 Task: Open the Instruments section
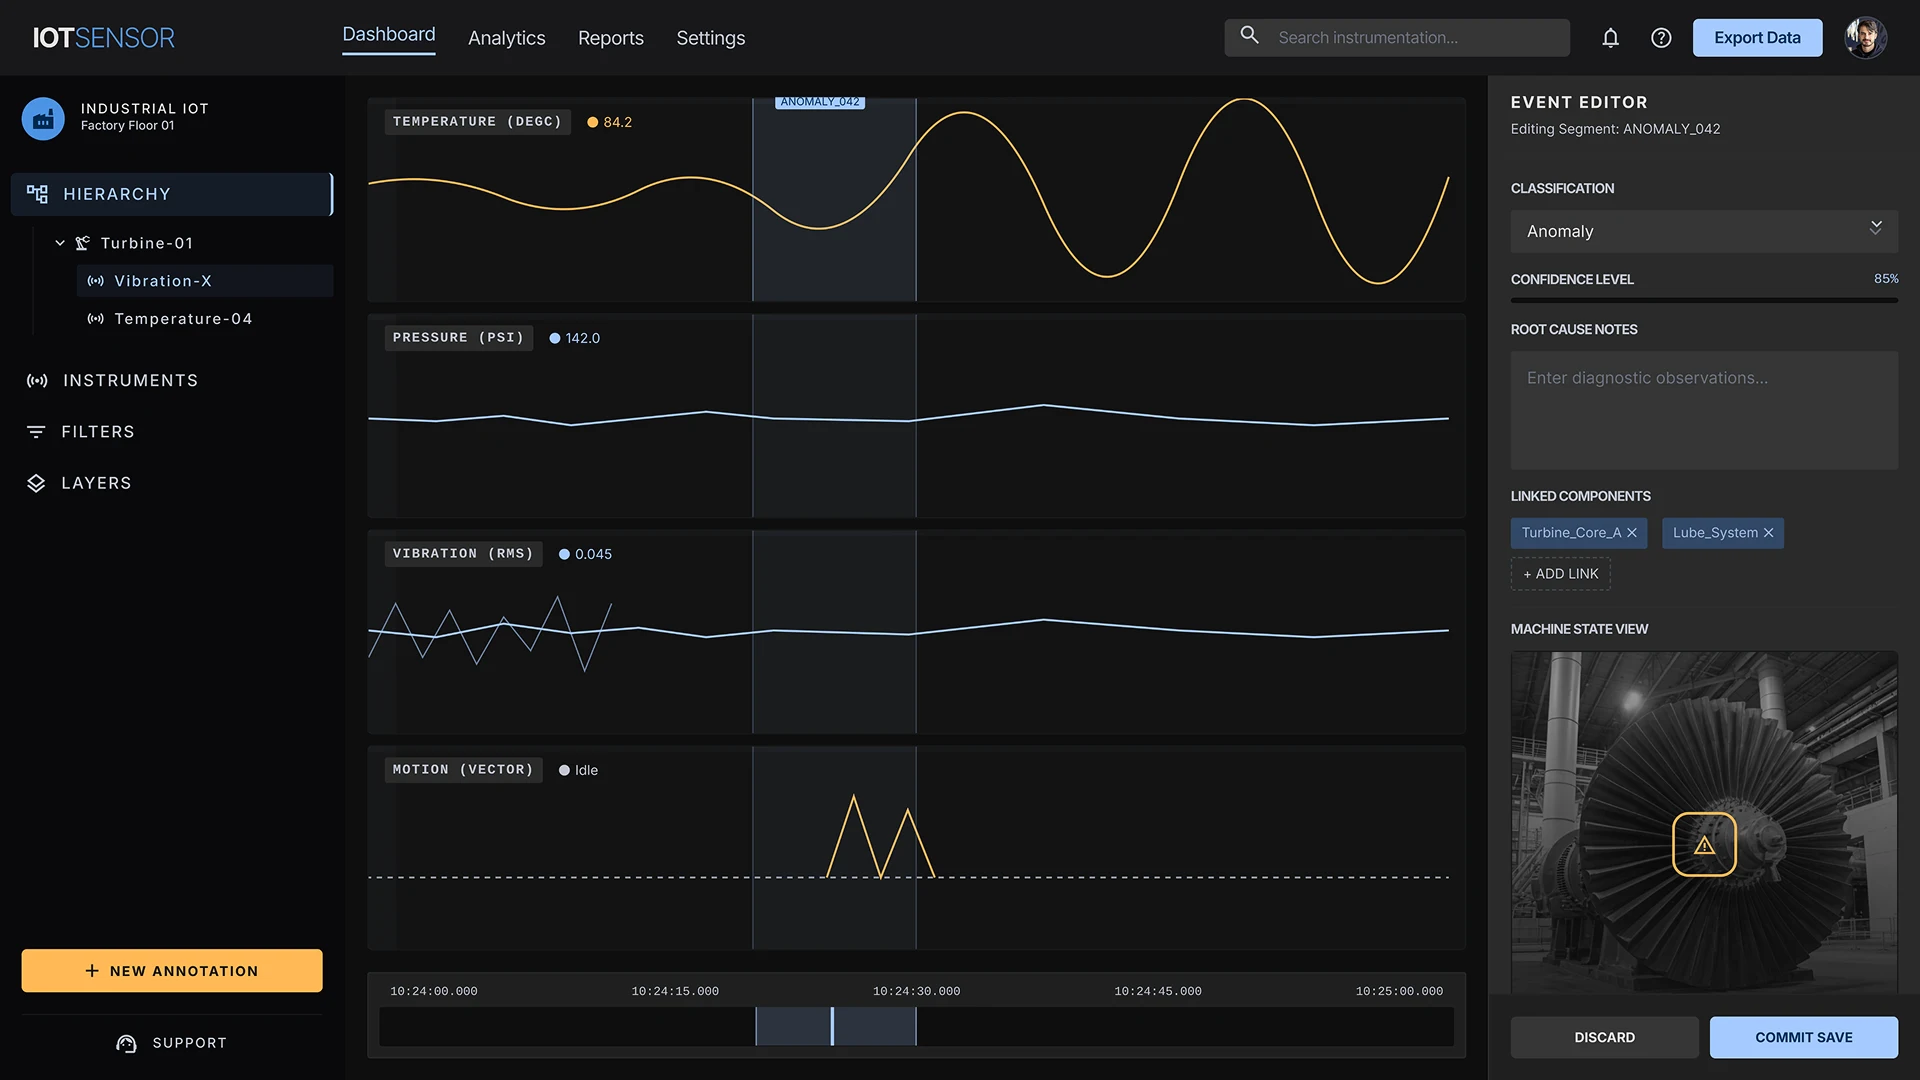(x=130, y=381)
